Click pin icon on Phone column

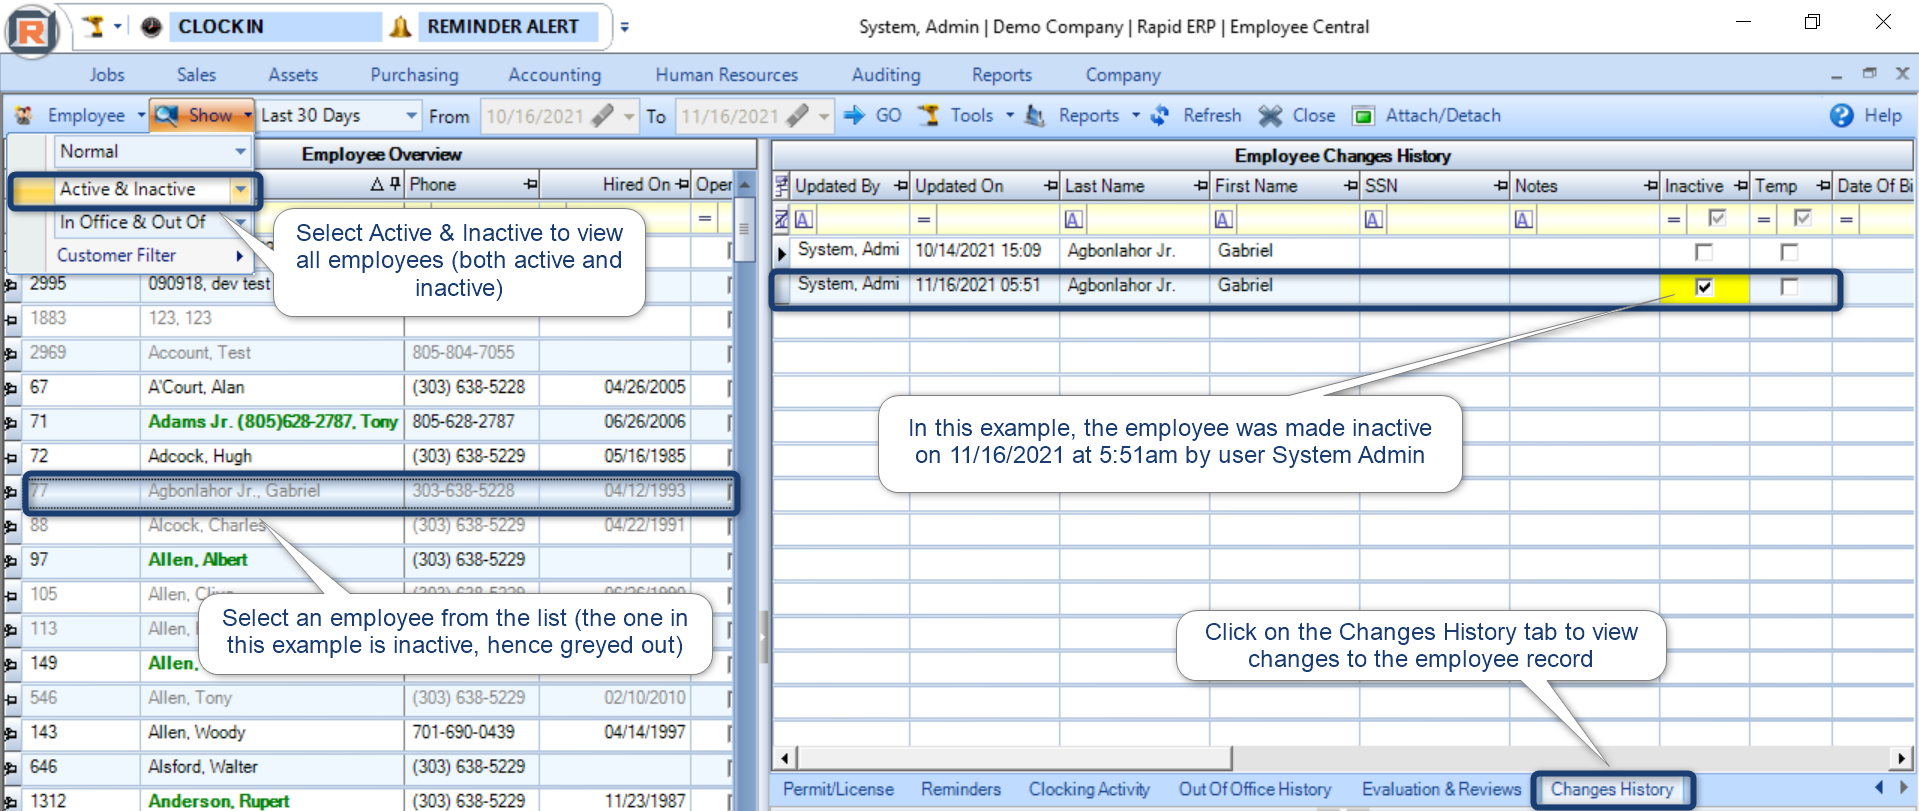pos(531,184)
